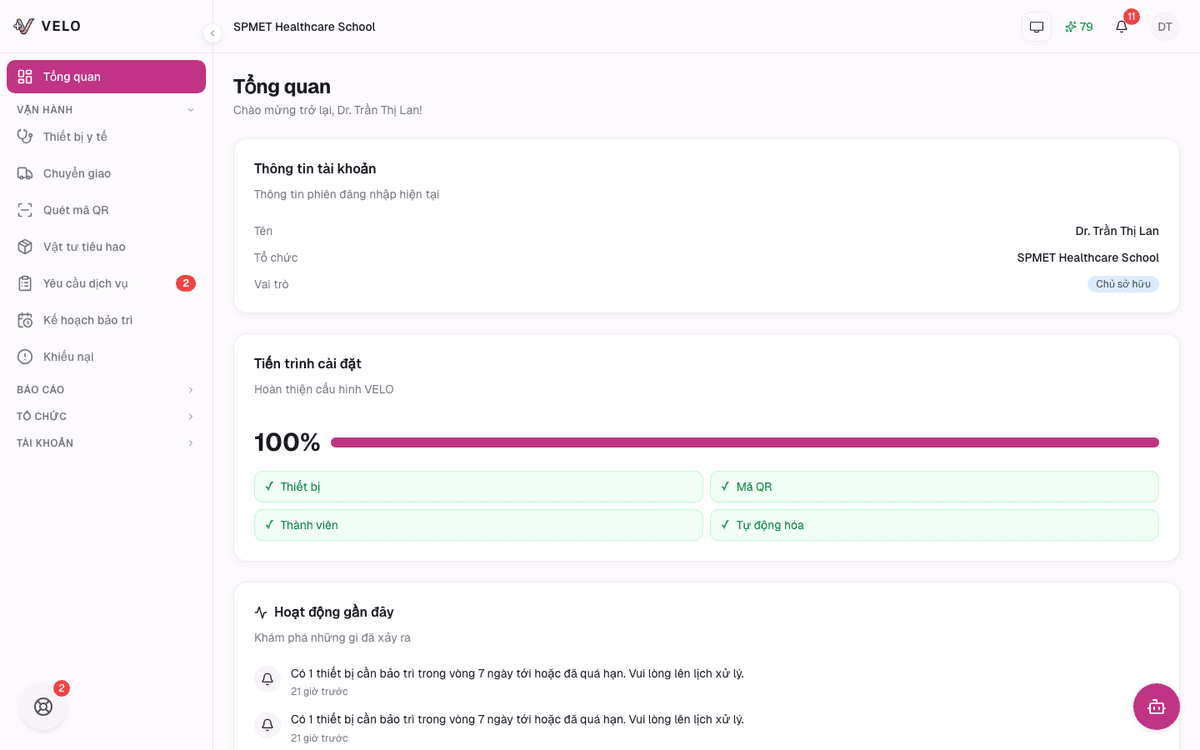Click the DT user avatar
The image size is (1200, 750).
[1164, 27]
